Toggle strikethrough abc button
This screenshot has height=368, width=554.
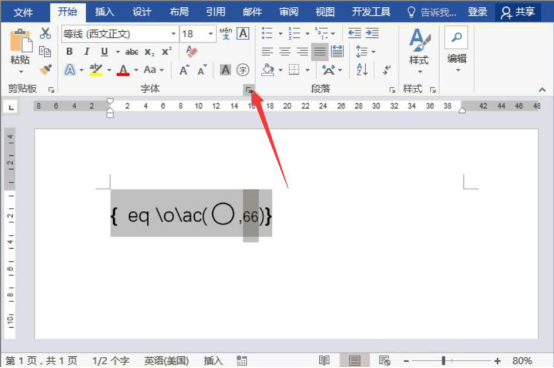coord(132,52)
